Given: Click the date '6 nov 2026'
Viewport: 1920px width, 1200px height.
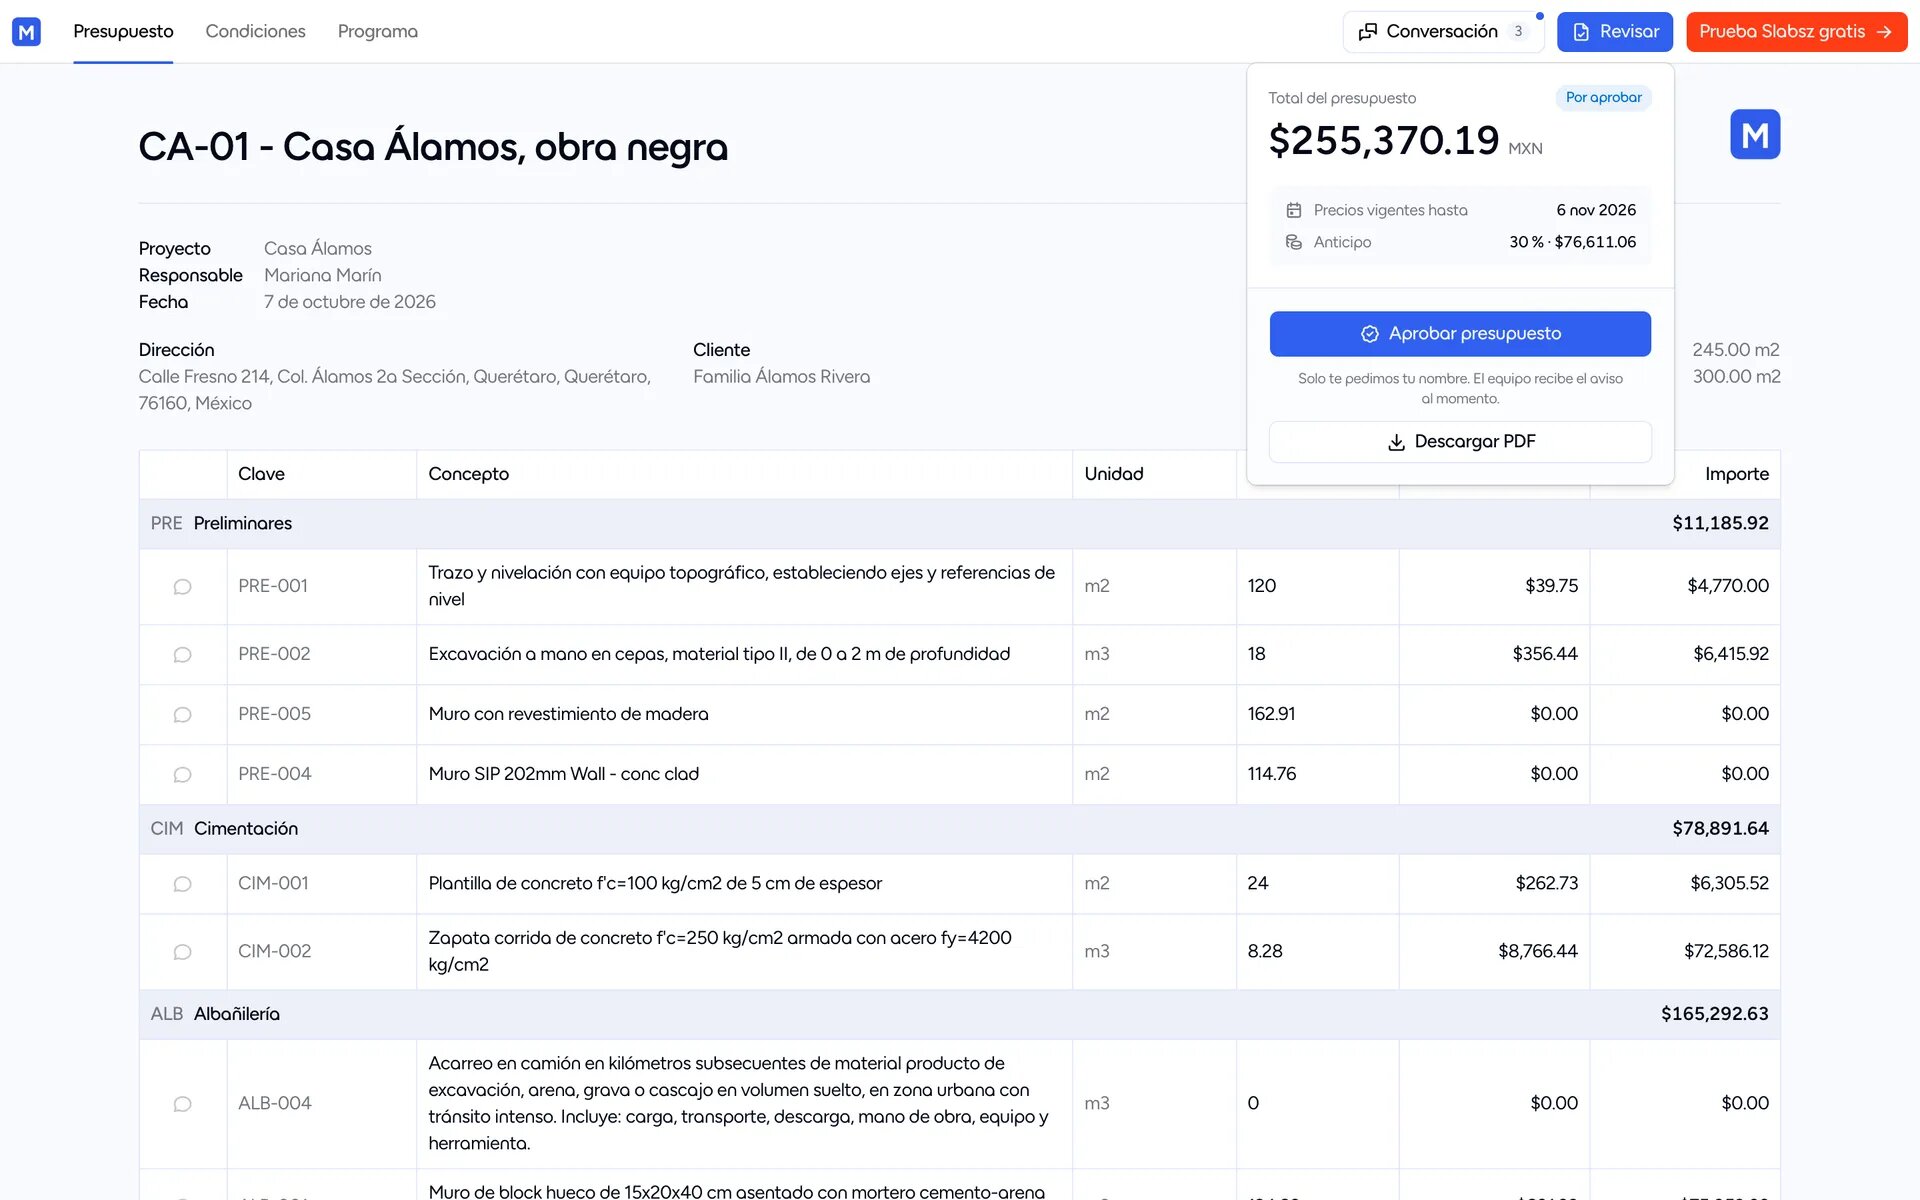Looking at the screenshot, I should pos(1596,210).
